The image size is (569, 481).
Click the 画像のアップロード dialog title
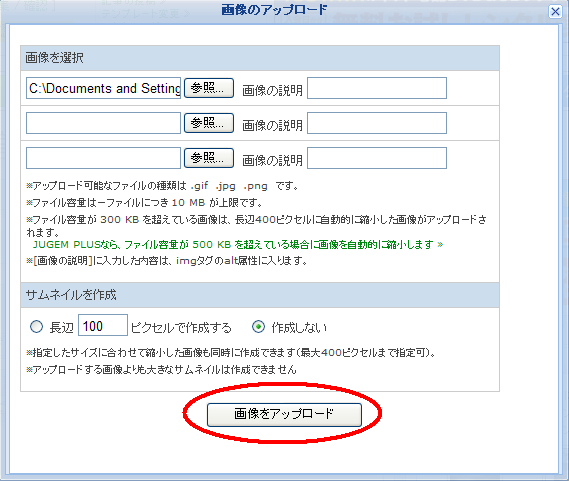274,10
